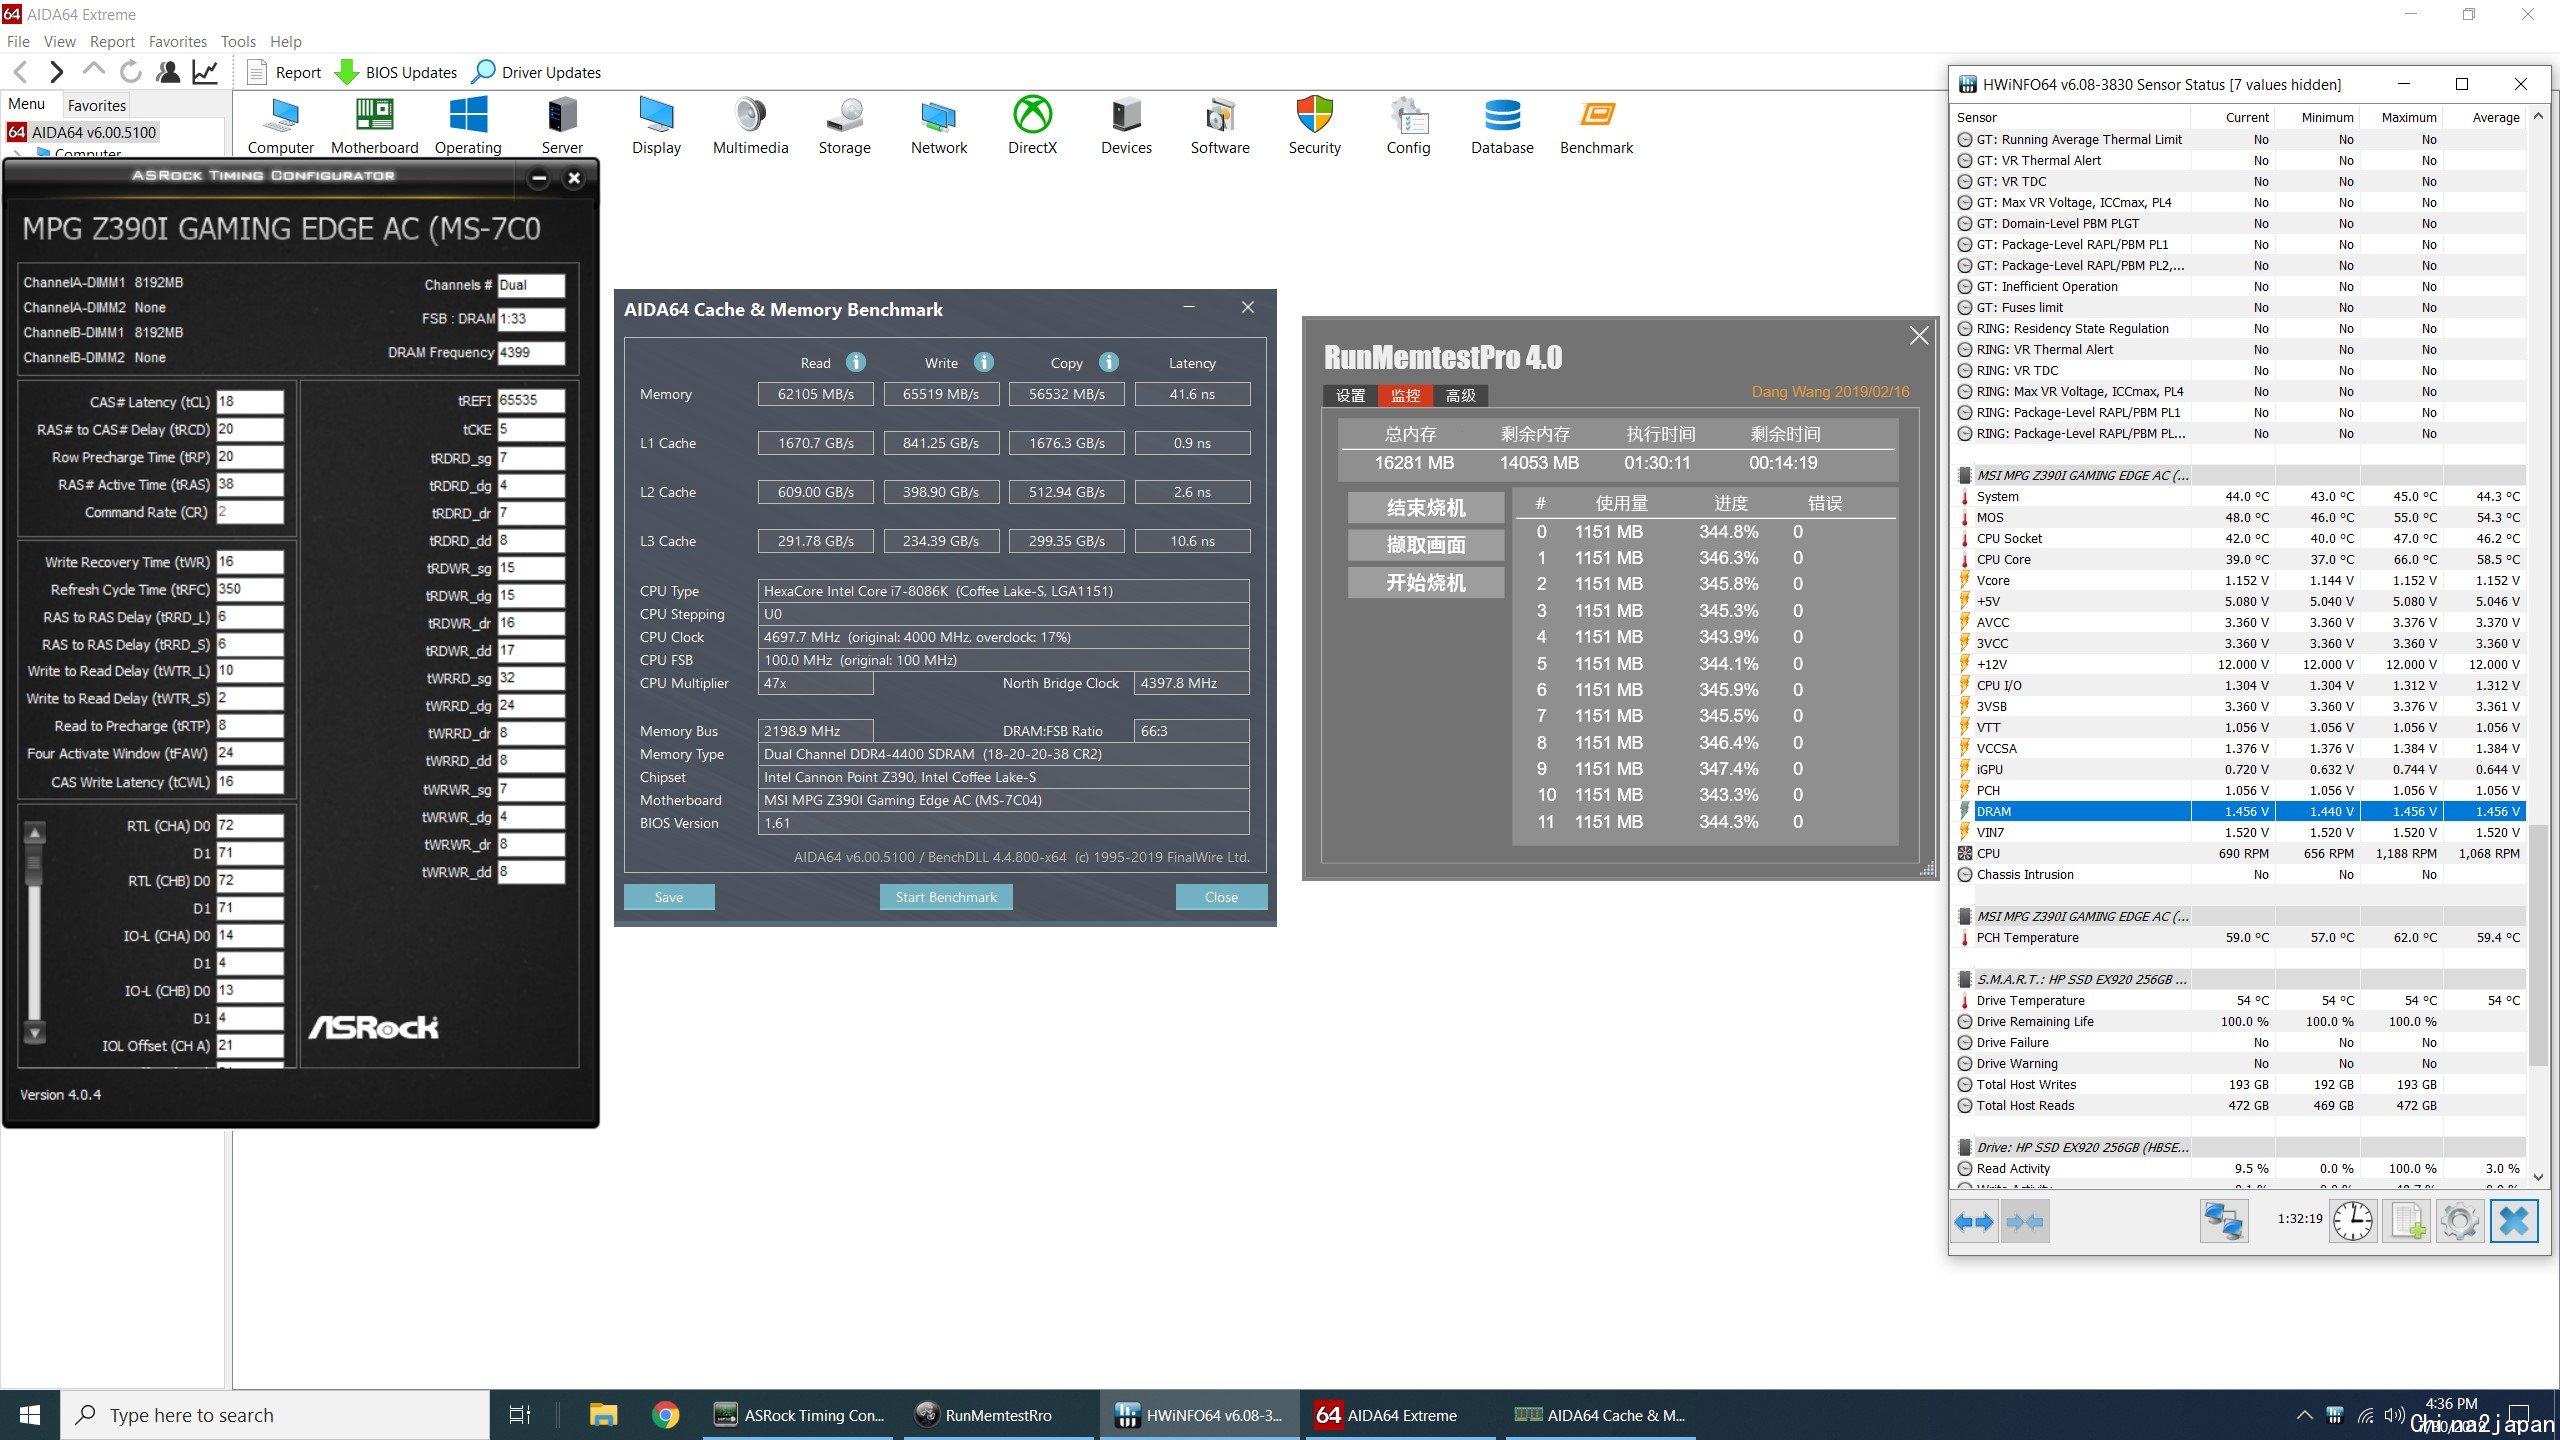Click Close in the benchmark window
Viewport: 2560px width, 1440px height.
click(x=1221, y=897)
